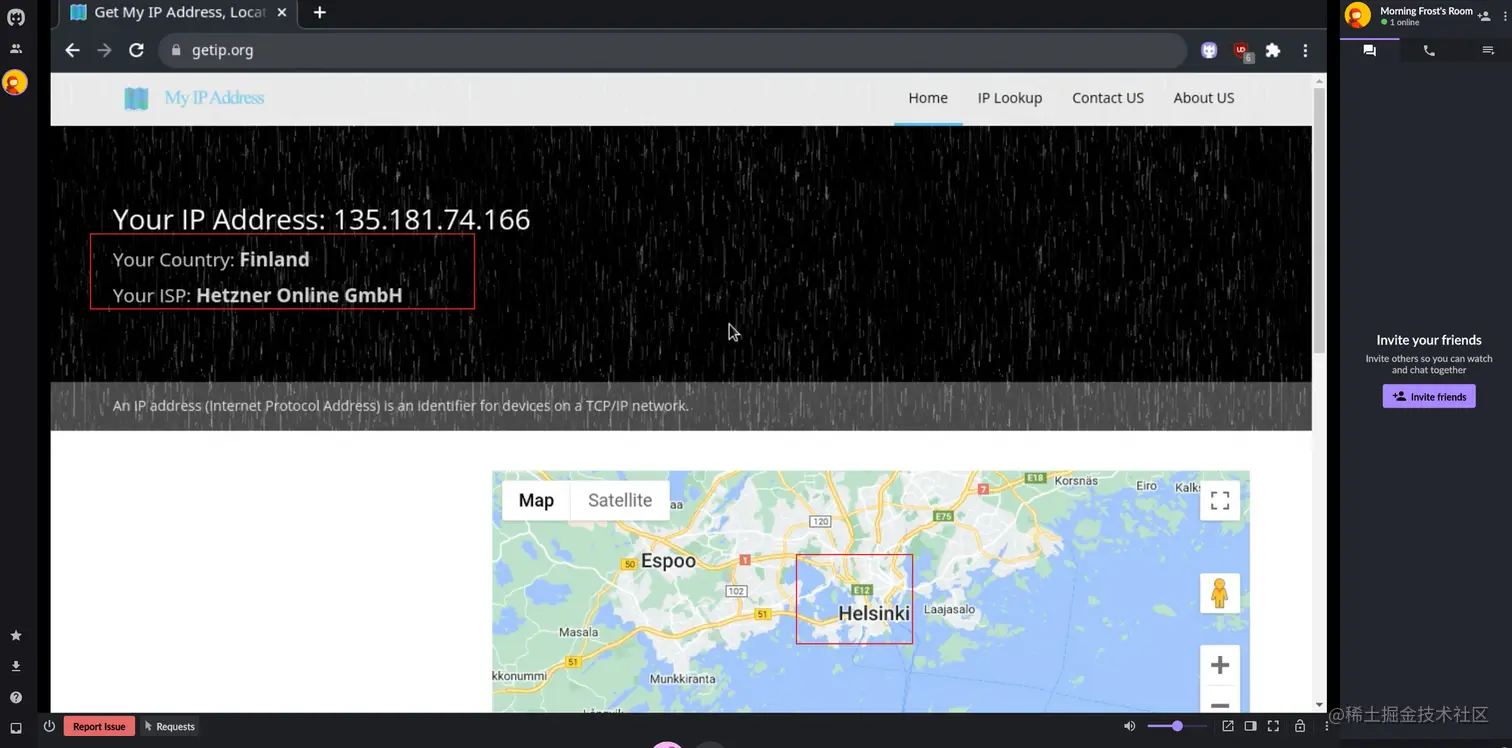This screenshot has width=1512, height=748.
Task: Mute the volume speaker icon
Action: [1129, 726]
